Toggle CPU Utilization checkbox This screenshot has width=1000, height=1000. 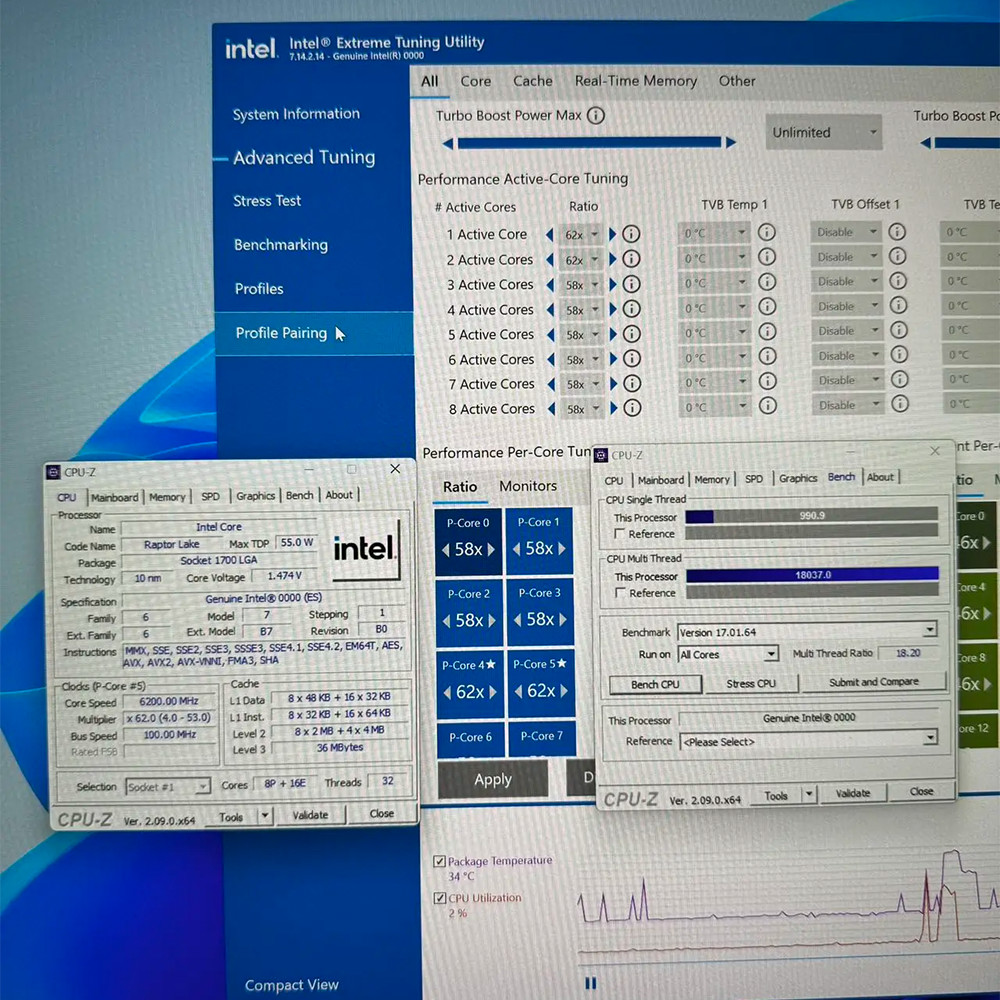[439, 898]
